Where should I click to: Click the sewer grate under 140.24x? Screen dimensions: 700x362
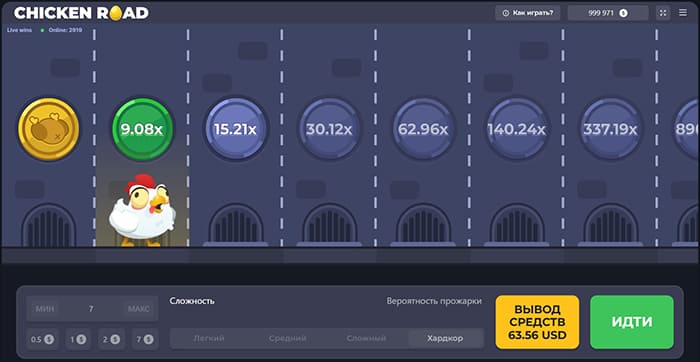coord(517,225)
